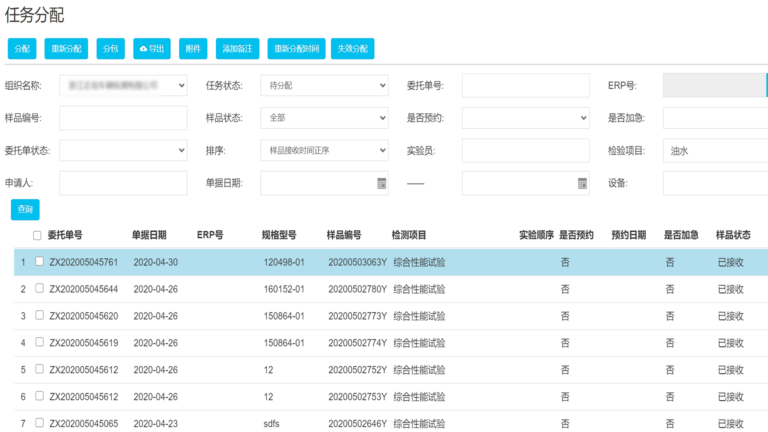Image resolution: width=768 pixels, height=432 pixels.
Task: Open the 单据日期 start date calendar icon
Action: [x=382, y=184]
